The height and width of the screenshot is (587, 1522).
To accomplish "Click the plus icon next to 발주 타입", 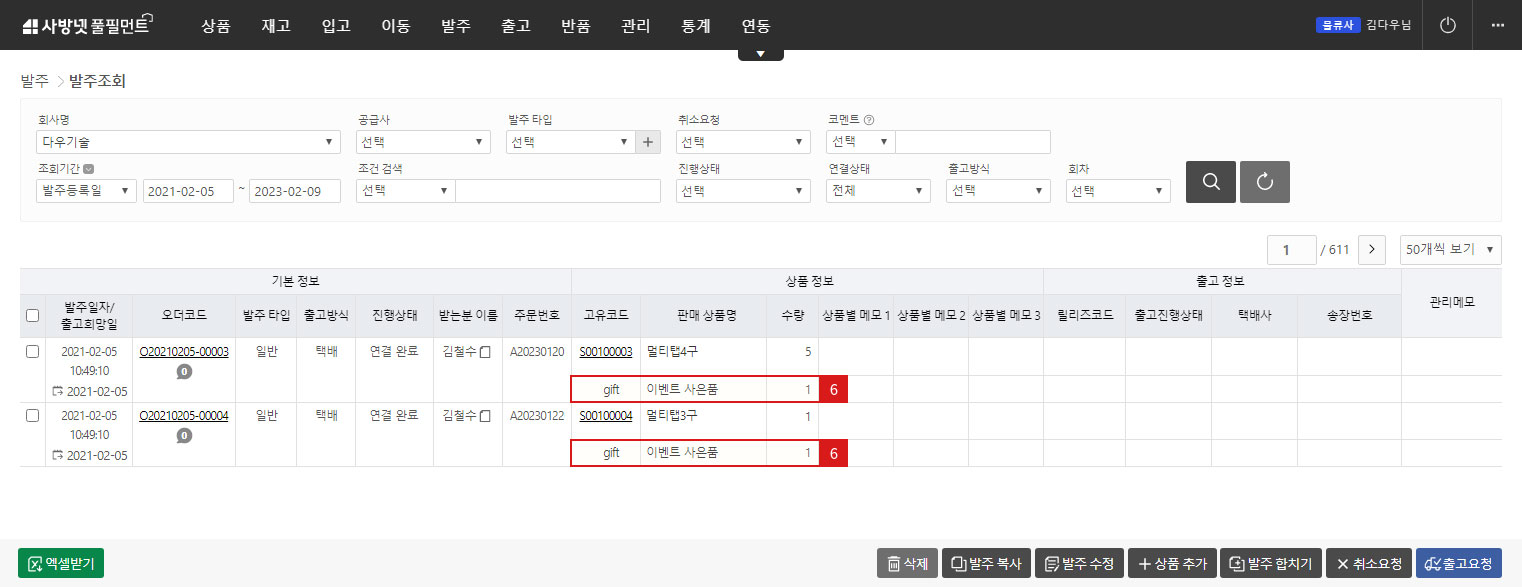I will pos(647,141).
